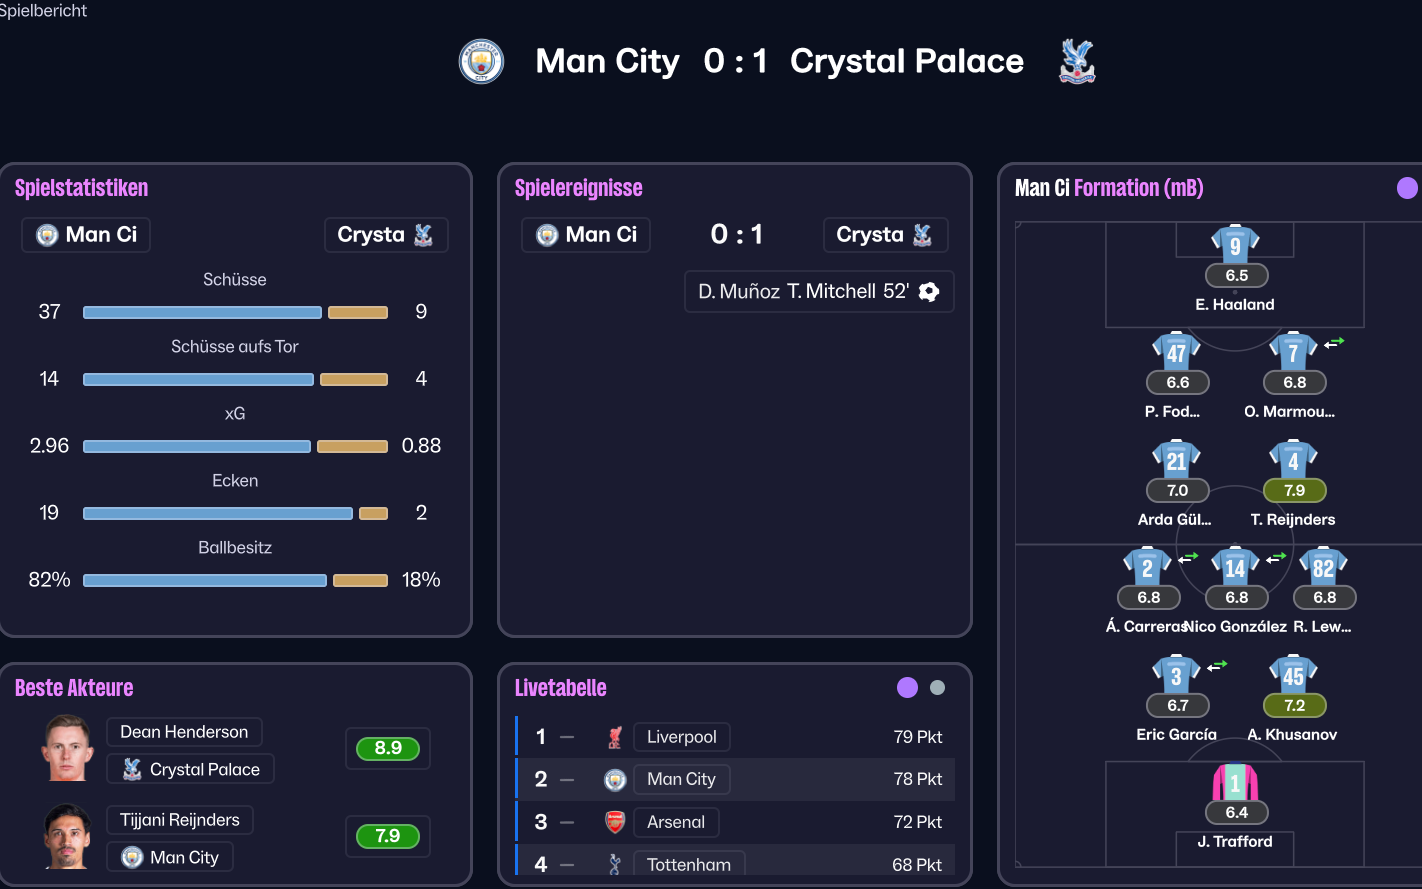Select J. Trafford's goalkeeper jersey
This screenshot has height=889, width=1422.
coord(1235,783)
